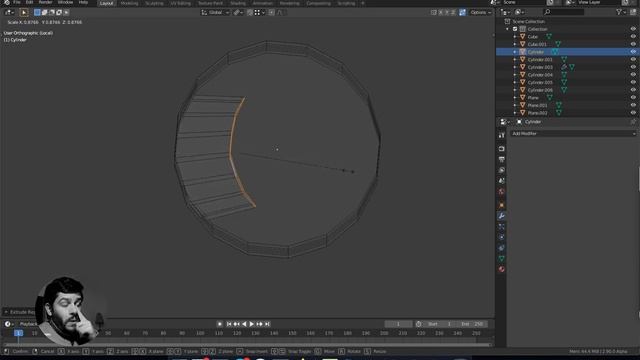Open the snapping options dropdown
This screenshot has width=640, height=360.
point(260,13)
